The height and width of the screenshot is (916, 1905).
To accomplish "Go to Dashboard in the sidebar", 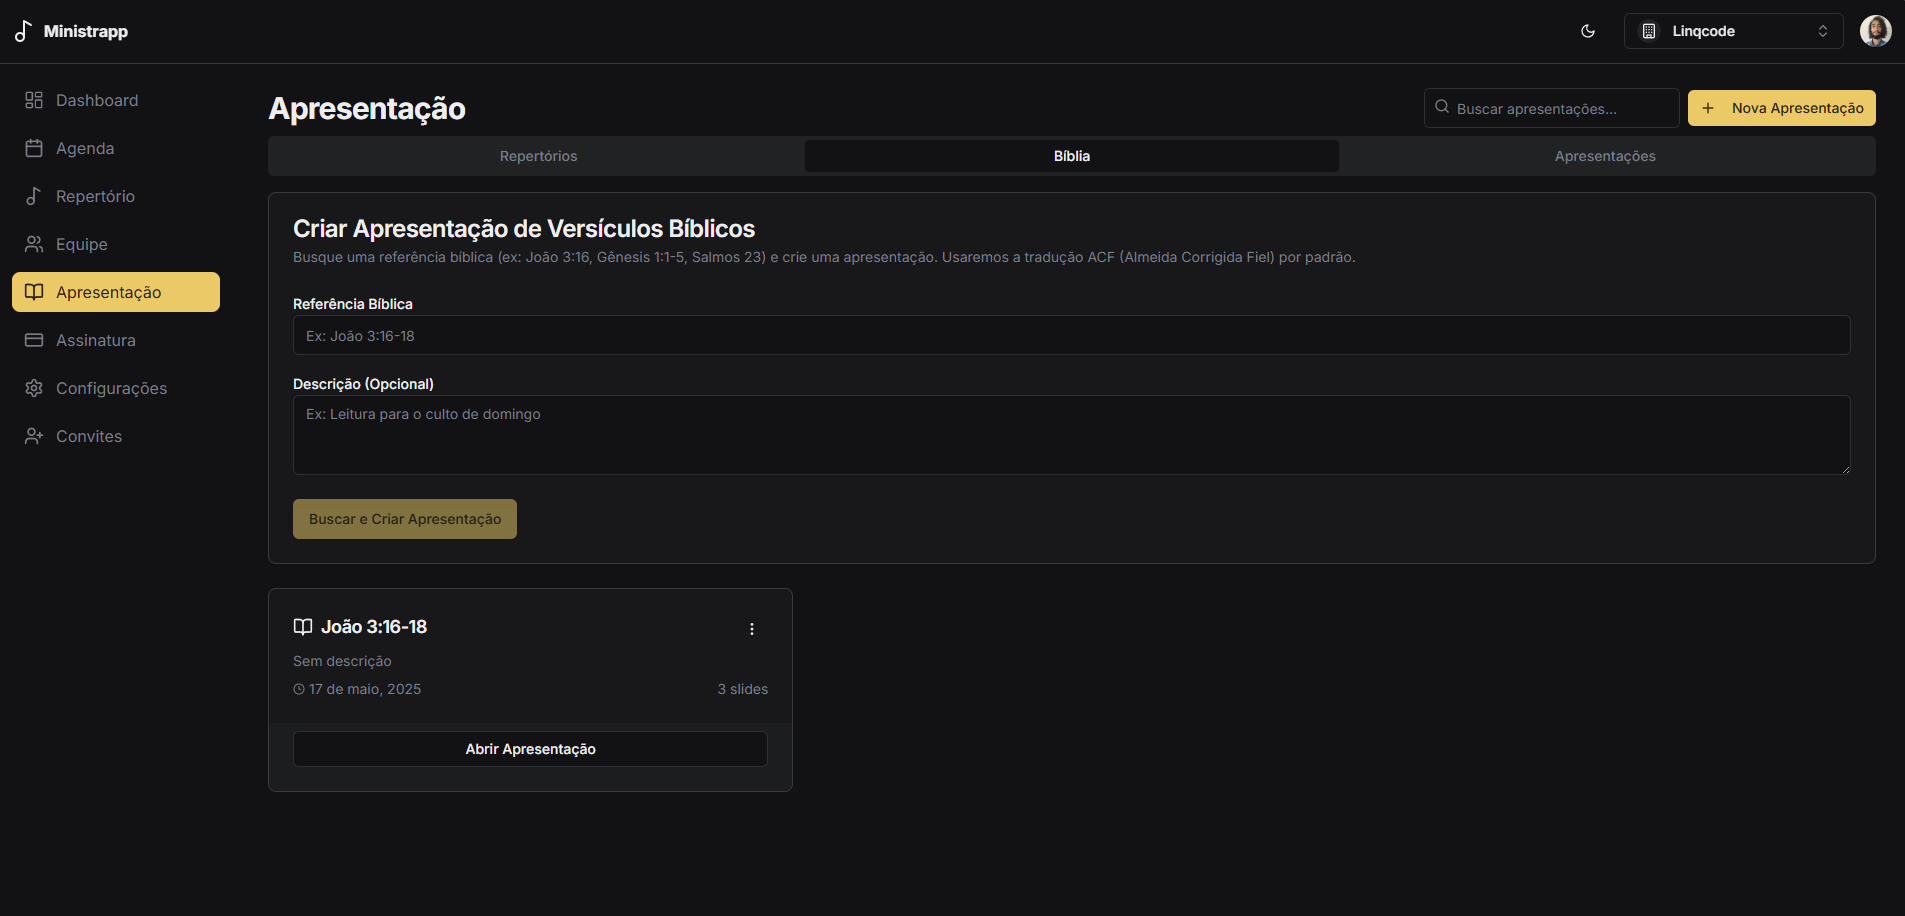I will click(97, 100).
